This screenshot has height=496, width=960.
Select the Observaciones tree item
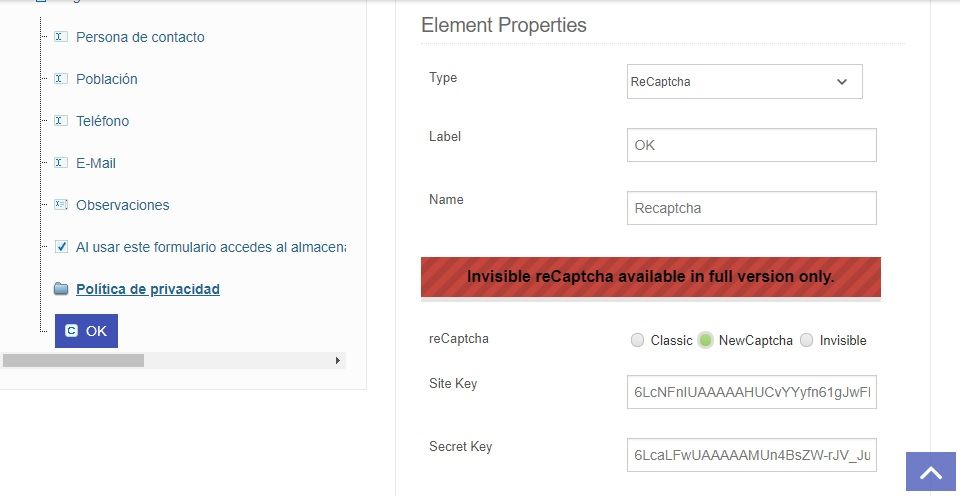(x=122, y=205)
